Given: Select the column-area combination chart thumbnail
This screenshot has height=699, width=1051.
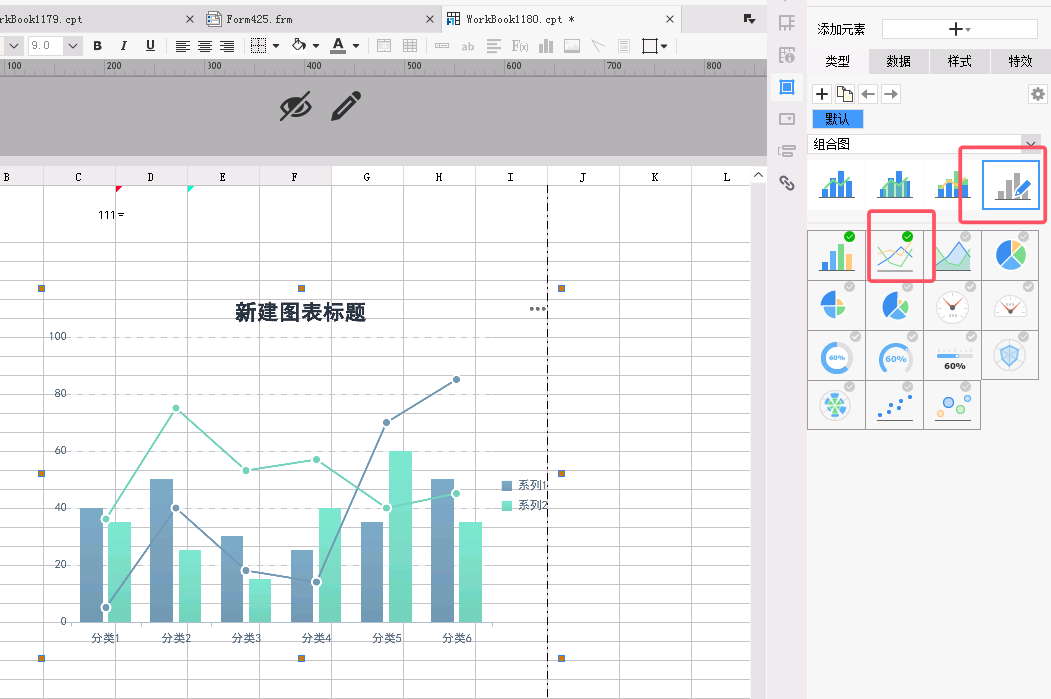Looking at the screenshot, I should point(894,184).
